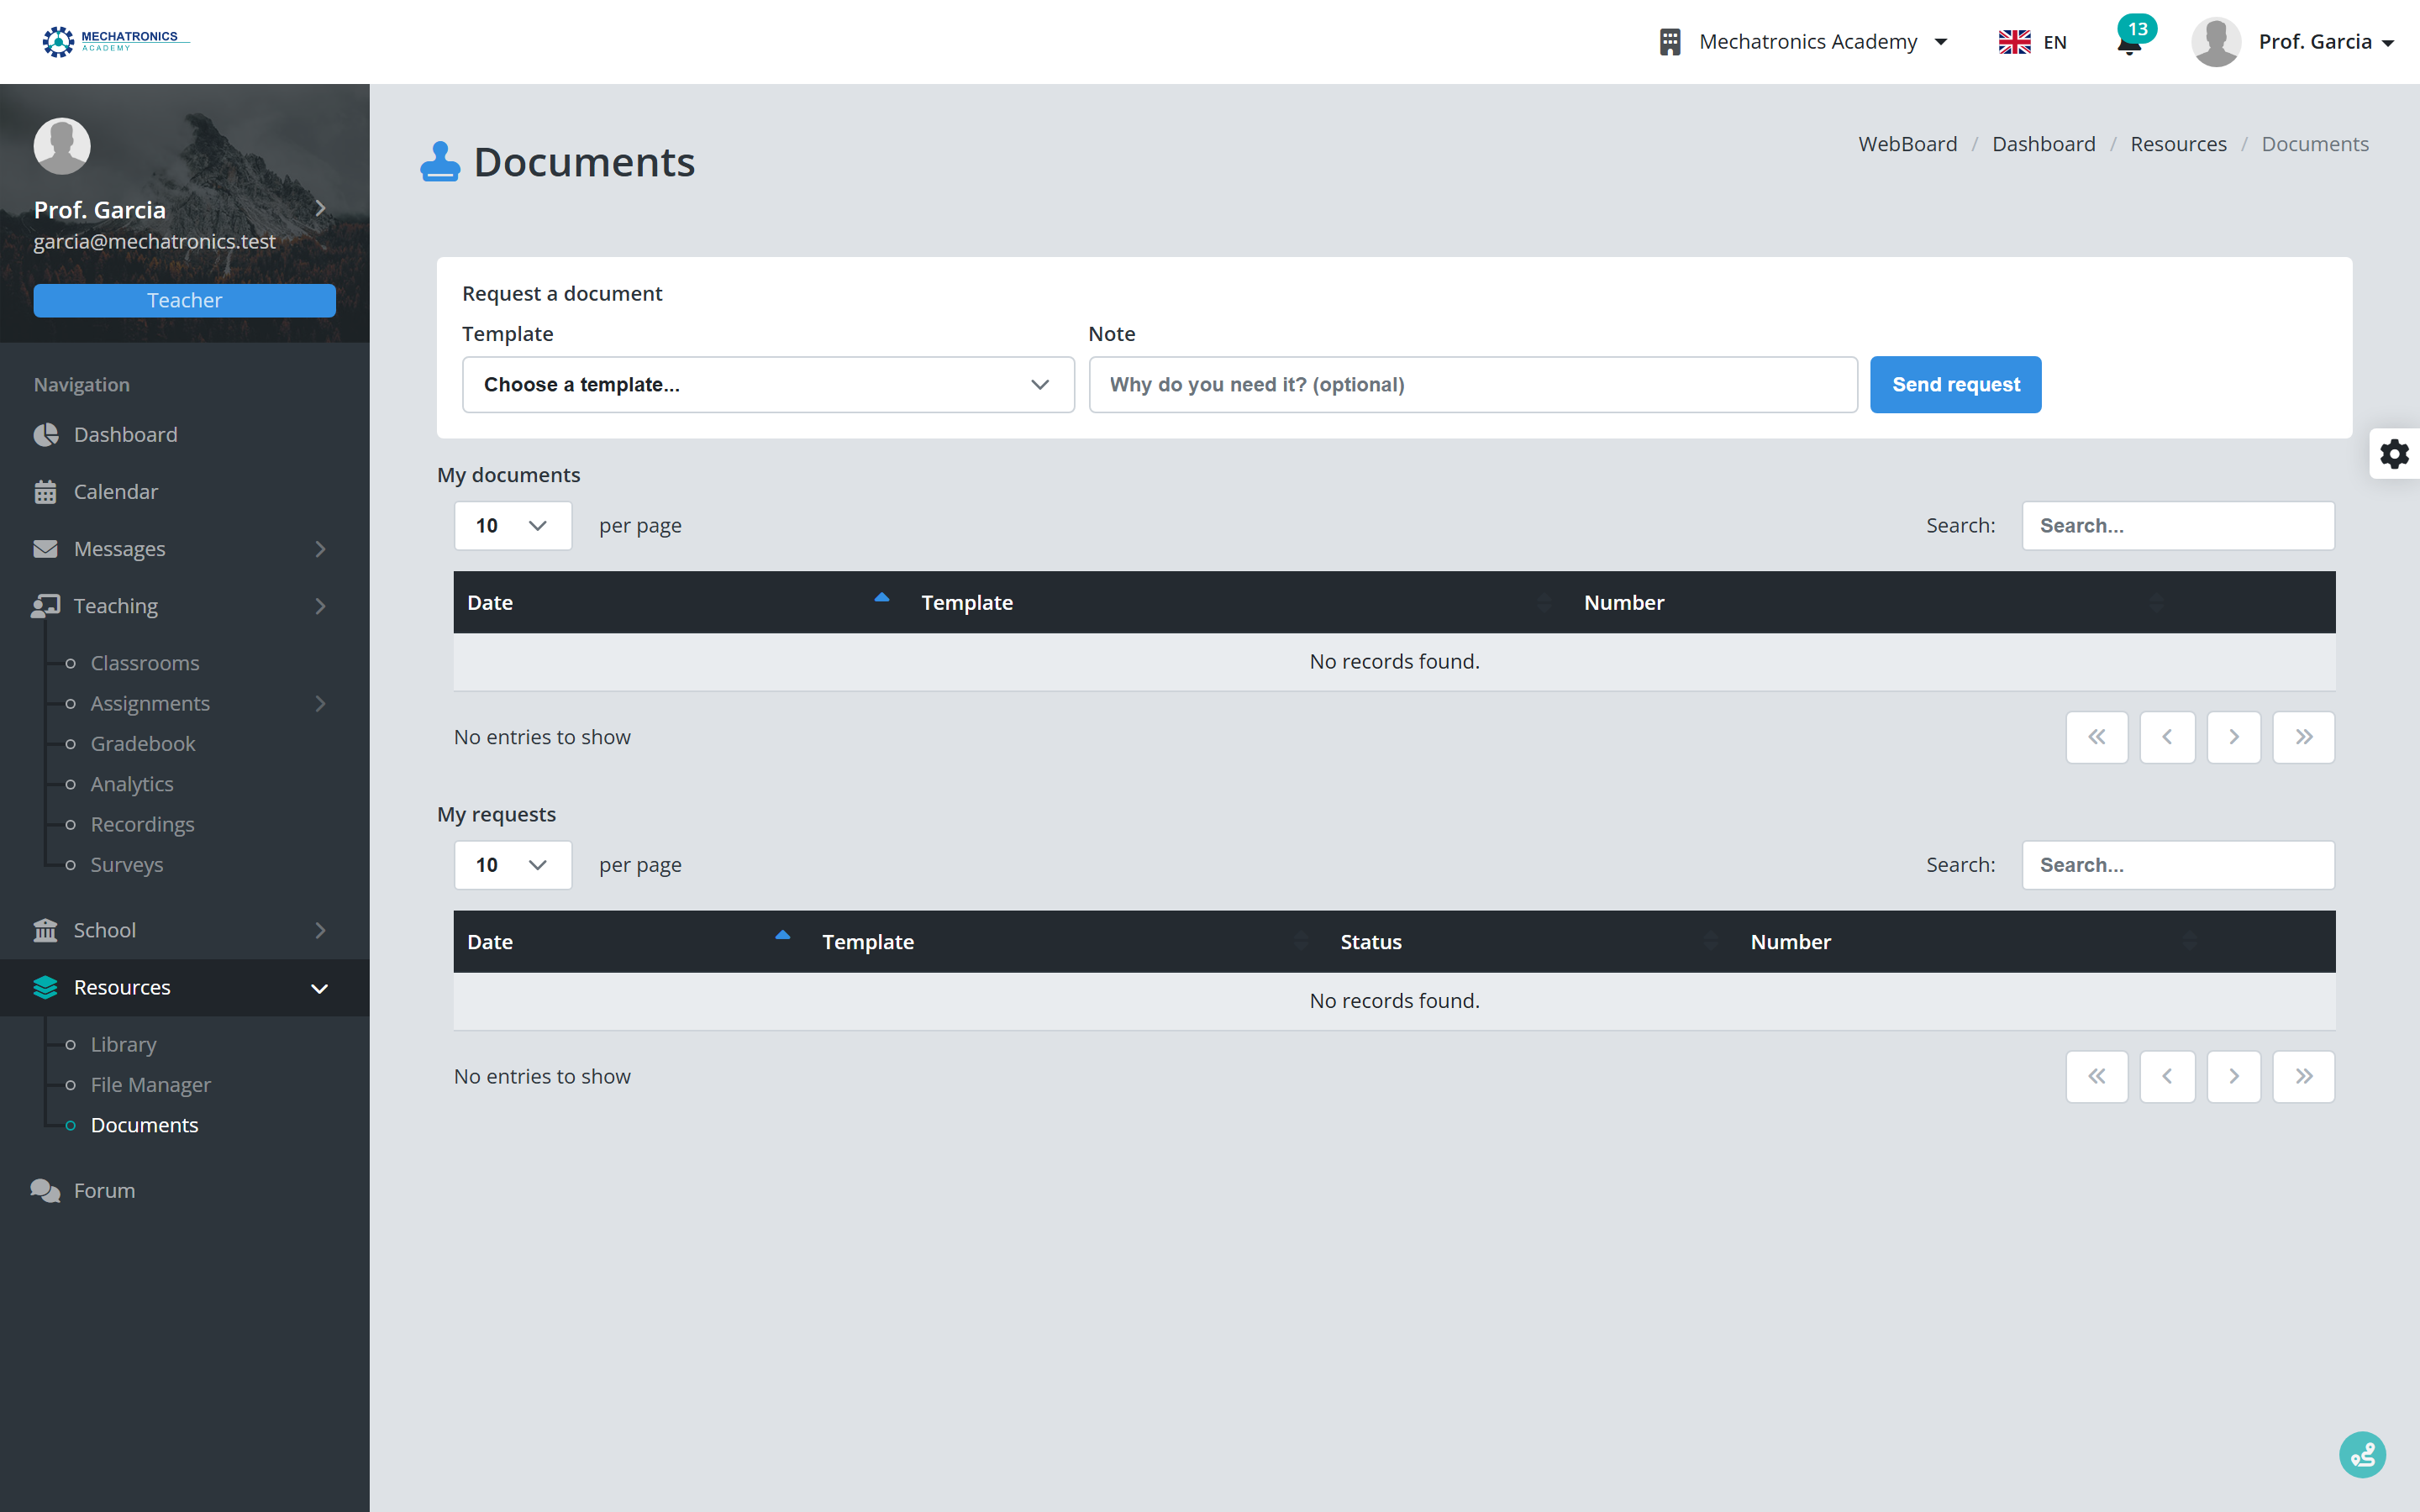Viewport: 2420px width, 1512px height.
Task: Sort My documents by Date column
Action: (x=680, y=603)
